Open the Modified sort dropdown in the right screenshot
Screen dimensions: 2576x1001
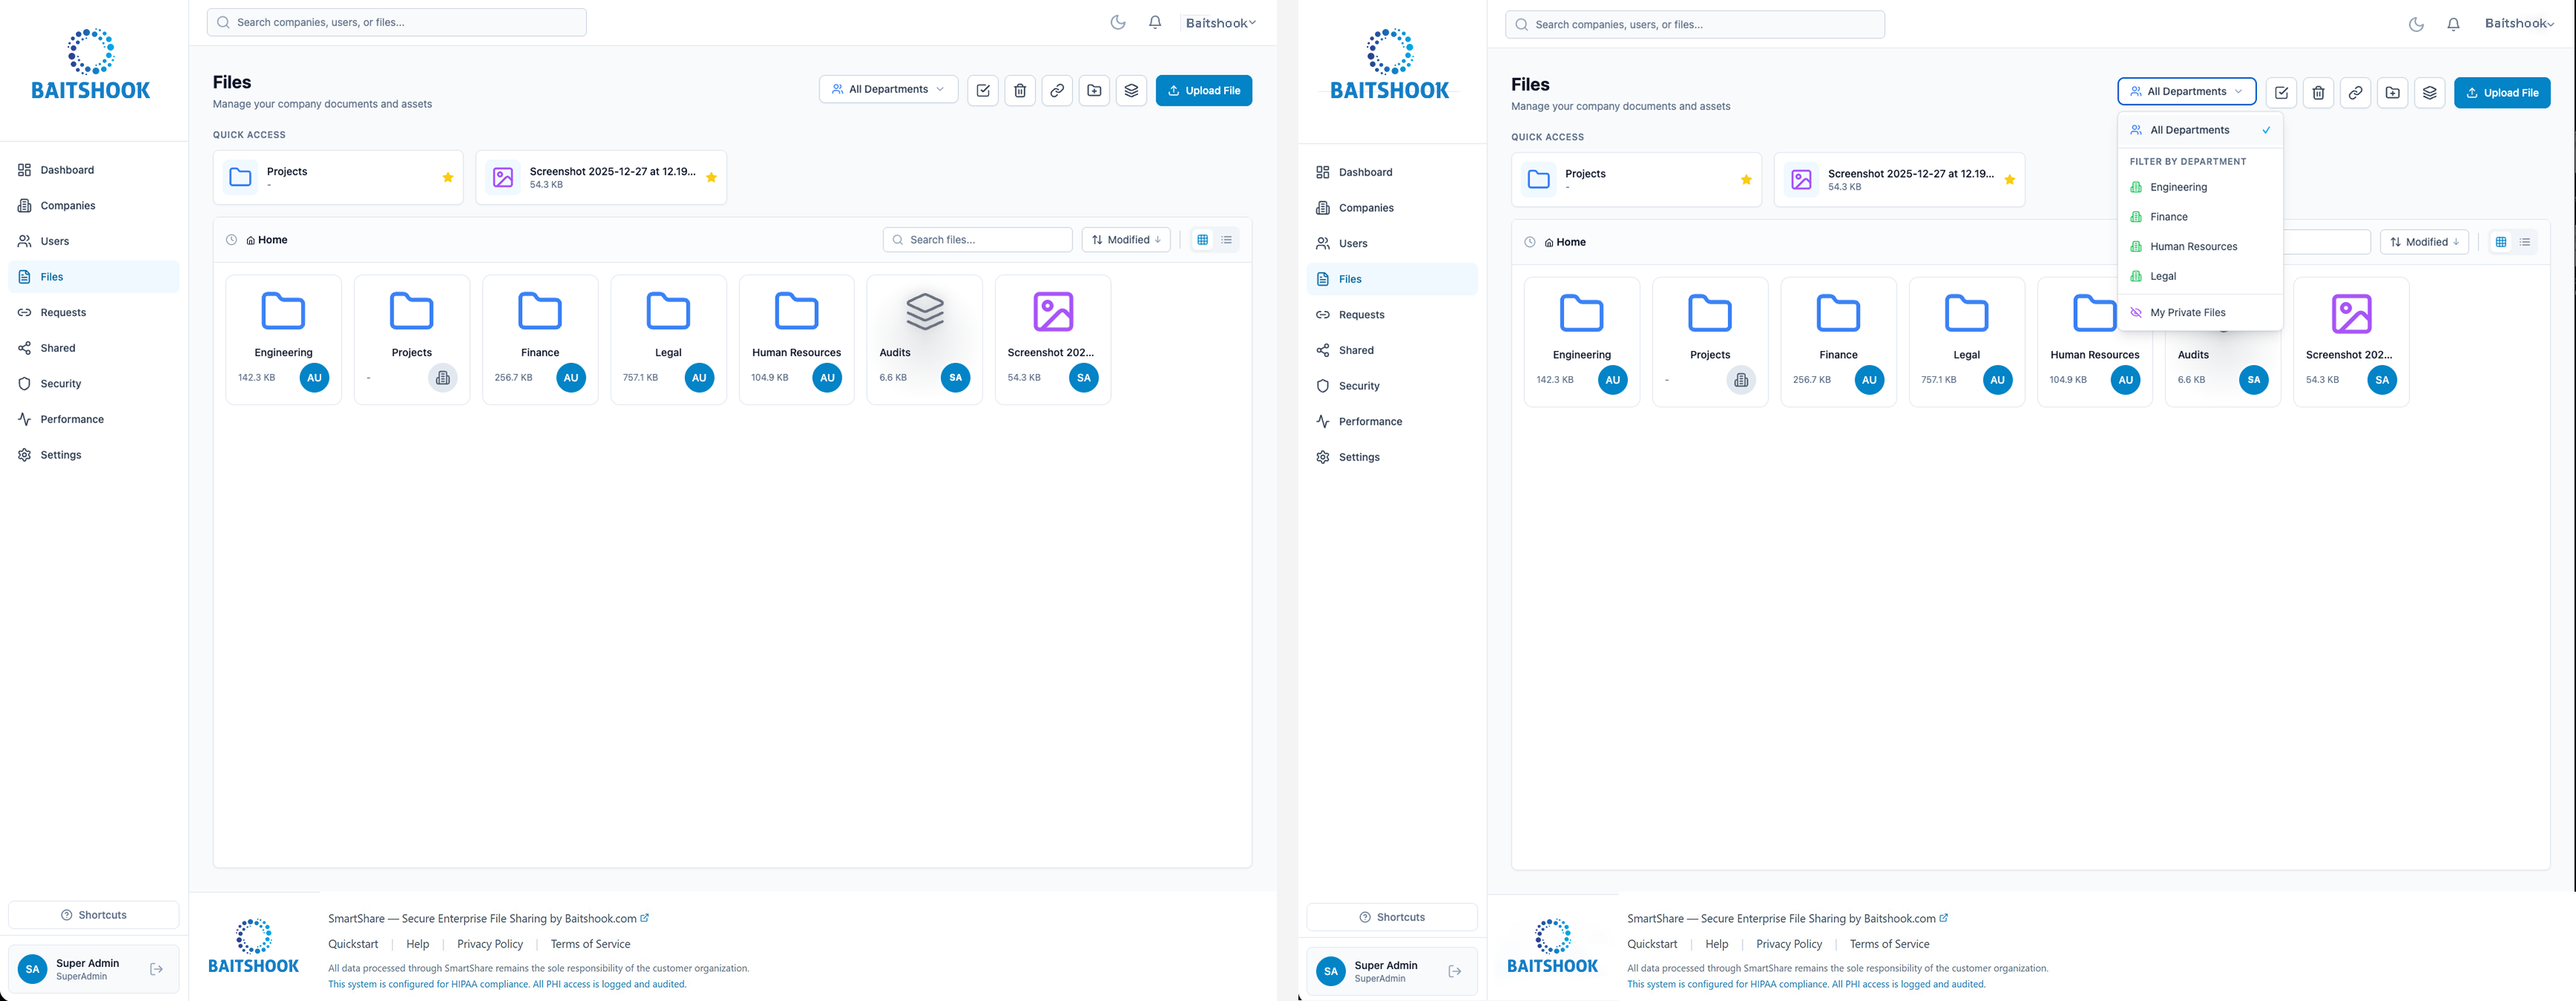[x=2423, y=242]
